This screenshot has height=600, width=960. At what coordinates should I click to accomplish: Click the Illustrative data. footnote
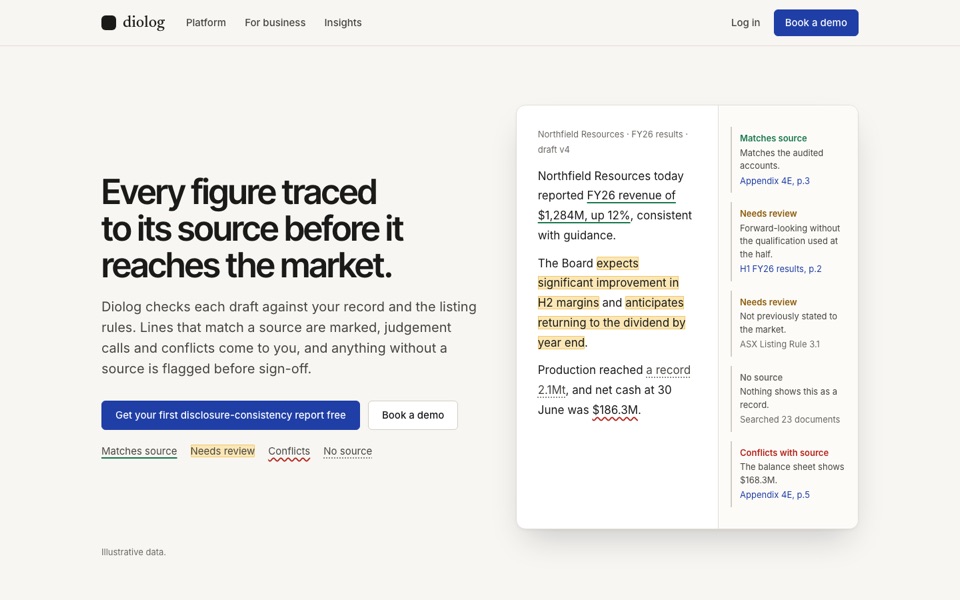(133, 552)
